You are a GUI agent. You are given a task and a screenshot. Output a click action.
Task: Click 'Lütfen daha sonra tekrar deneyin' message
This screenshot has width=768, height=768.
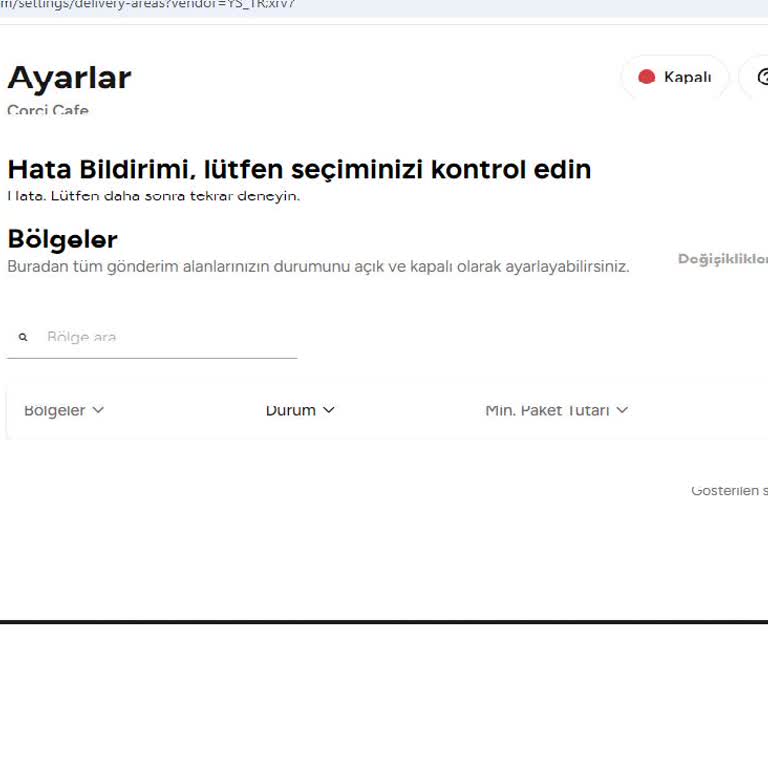[175, 196]
